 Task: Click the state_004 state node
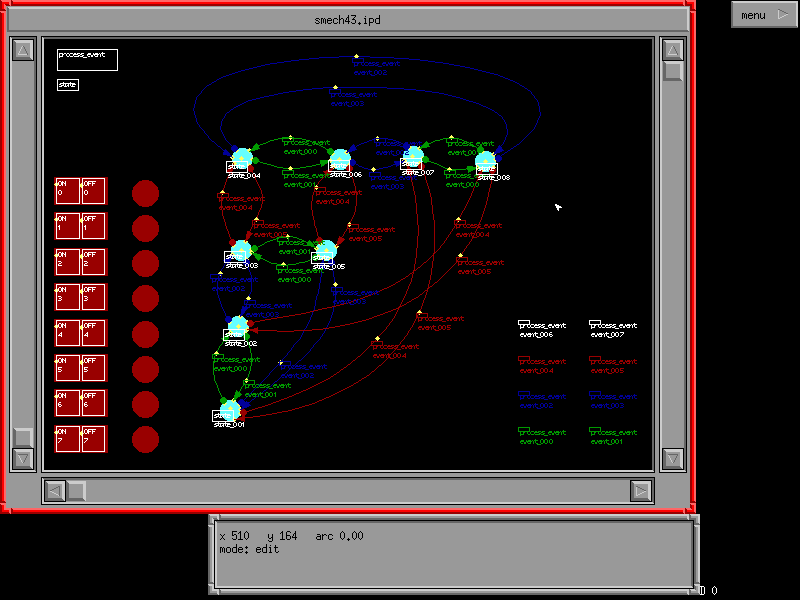click(242, 159)
